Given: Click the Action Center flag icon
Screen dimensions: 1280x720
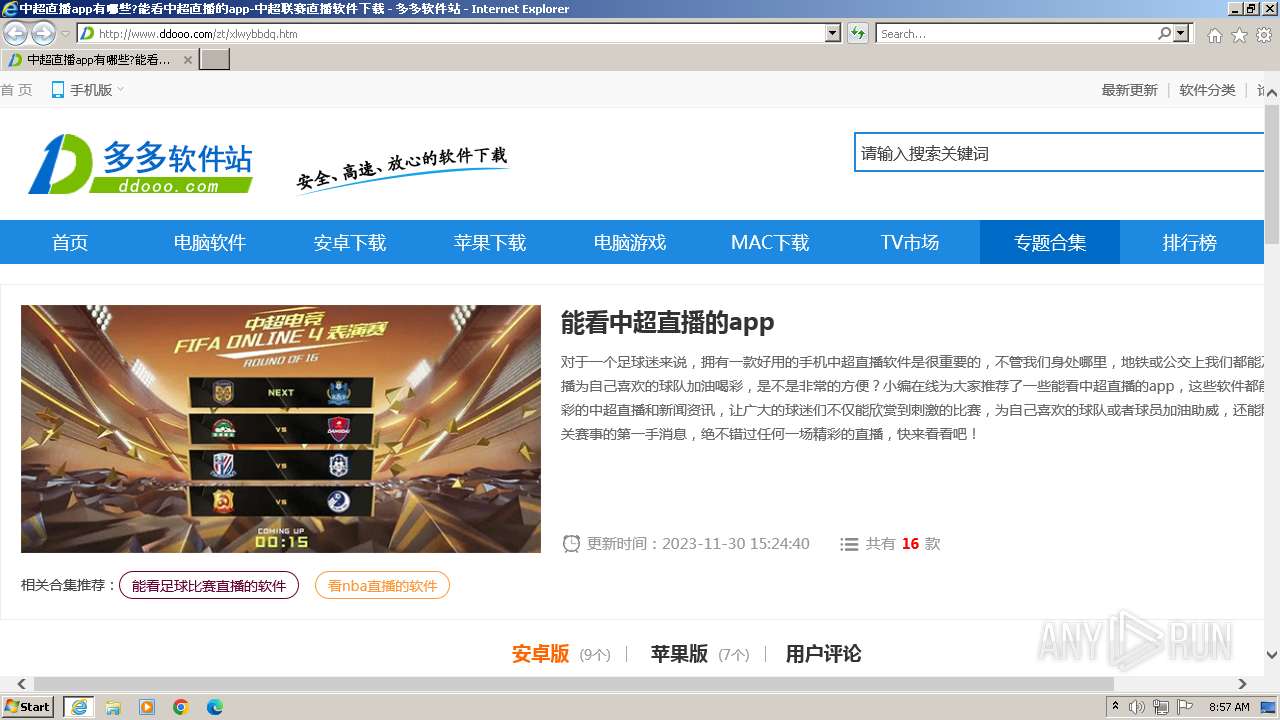Looking at the screenshot, I should [1185, 707].
